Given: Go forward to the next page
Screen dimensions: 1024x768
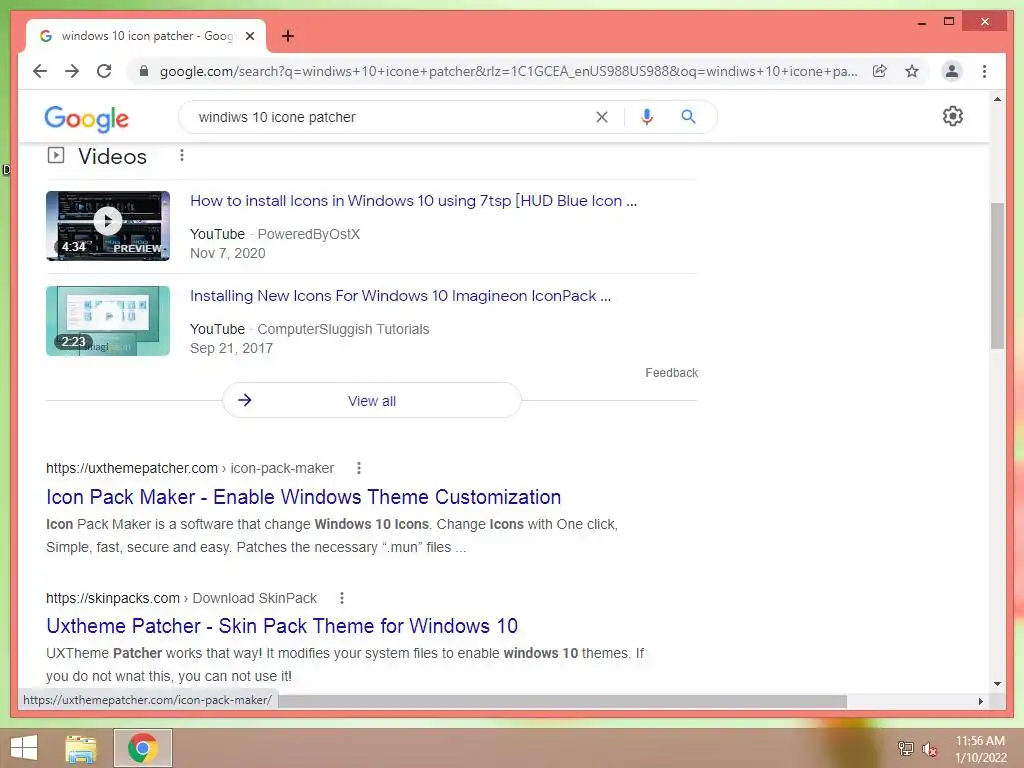Looking at the screenshot, I should pyautogui.click(x=72, y=71).
